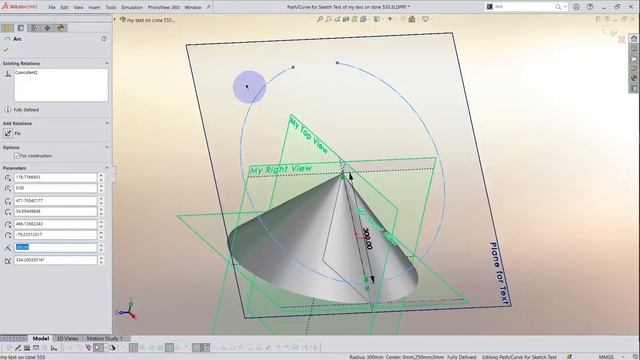This screenshot has height=360, width=640.
Task: Decrease the angle 334.20 with its down arrow
Action: point(101,262)
